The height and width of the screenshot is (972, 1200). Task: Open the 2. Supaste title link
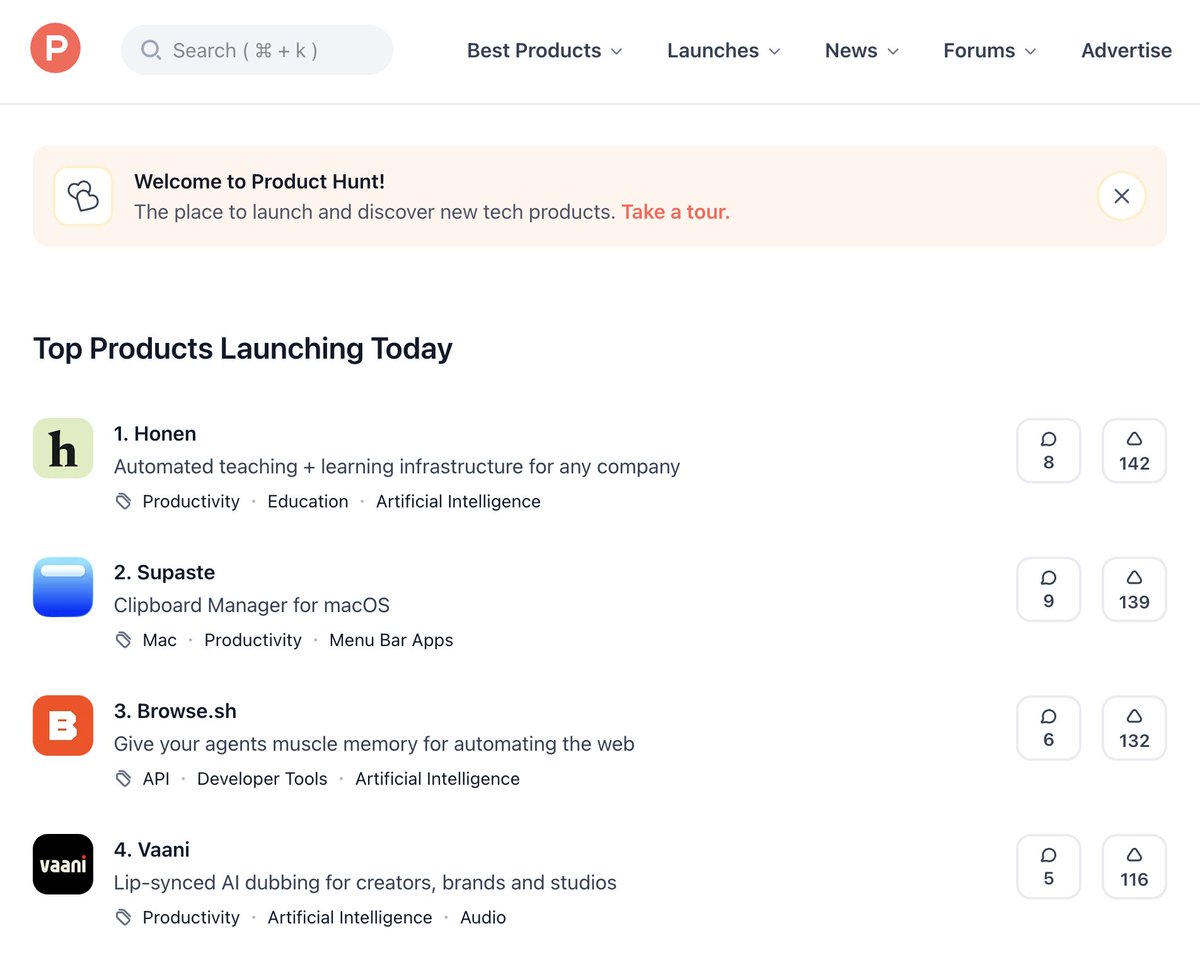click(164, 572)
